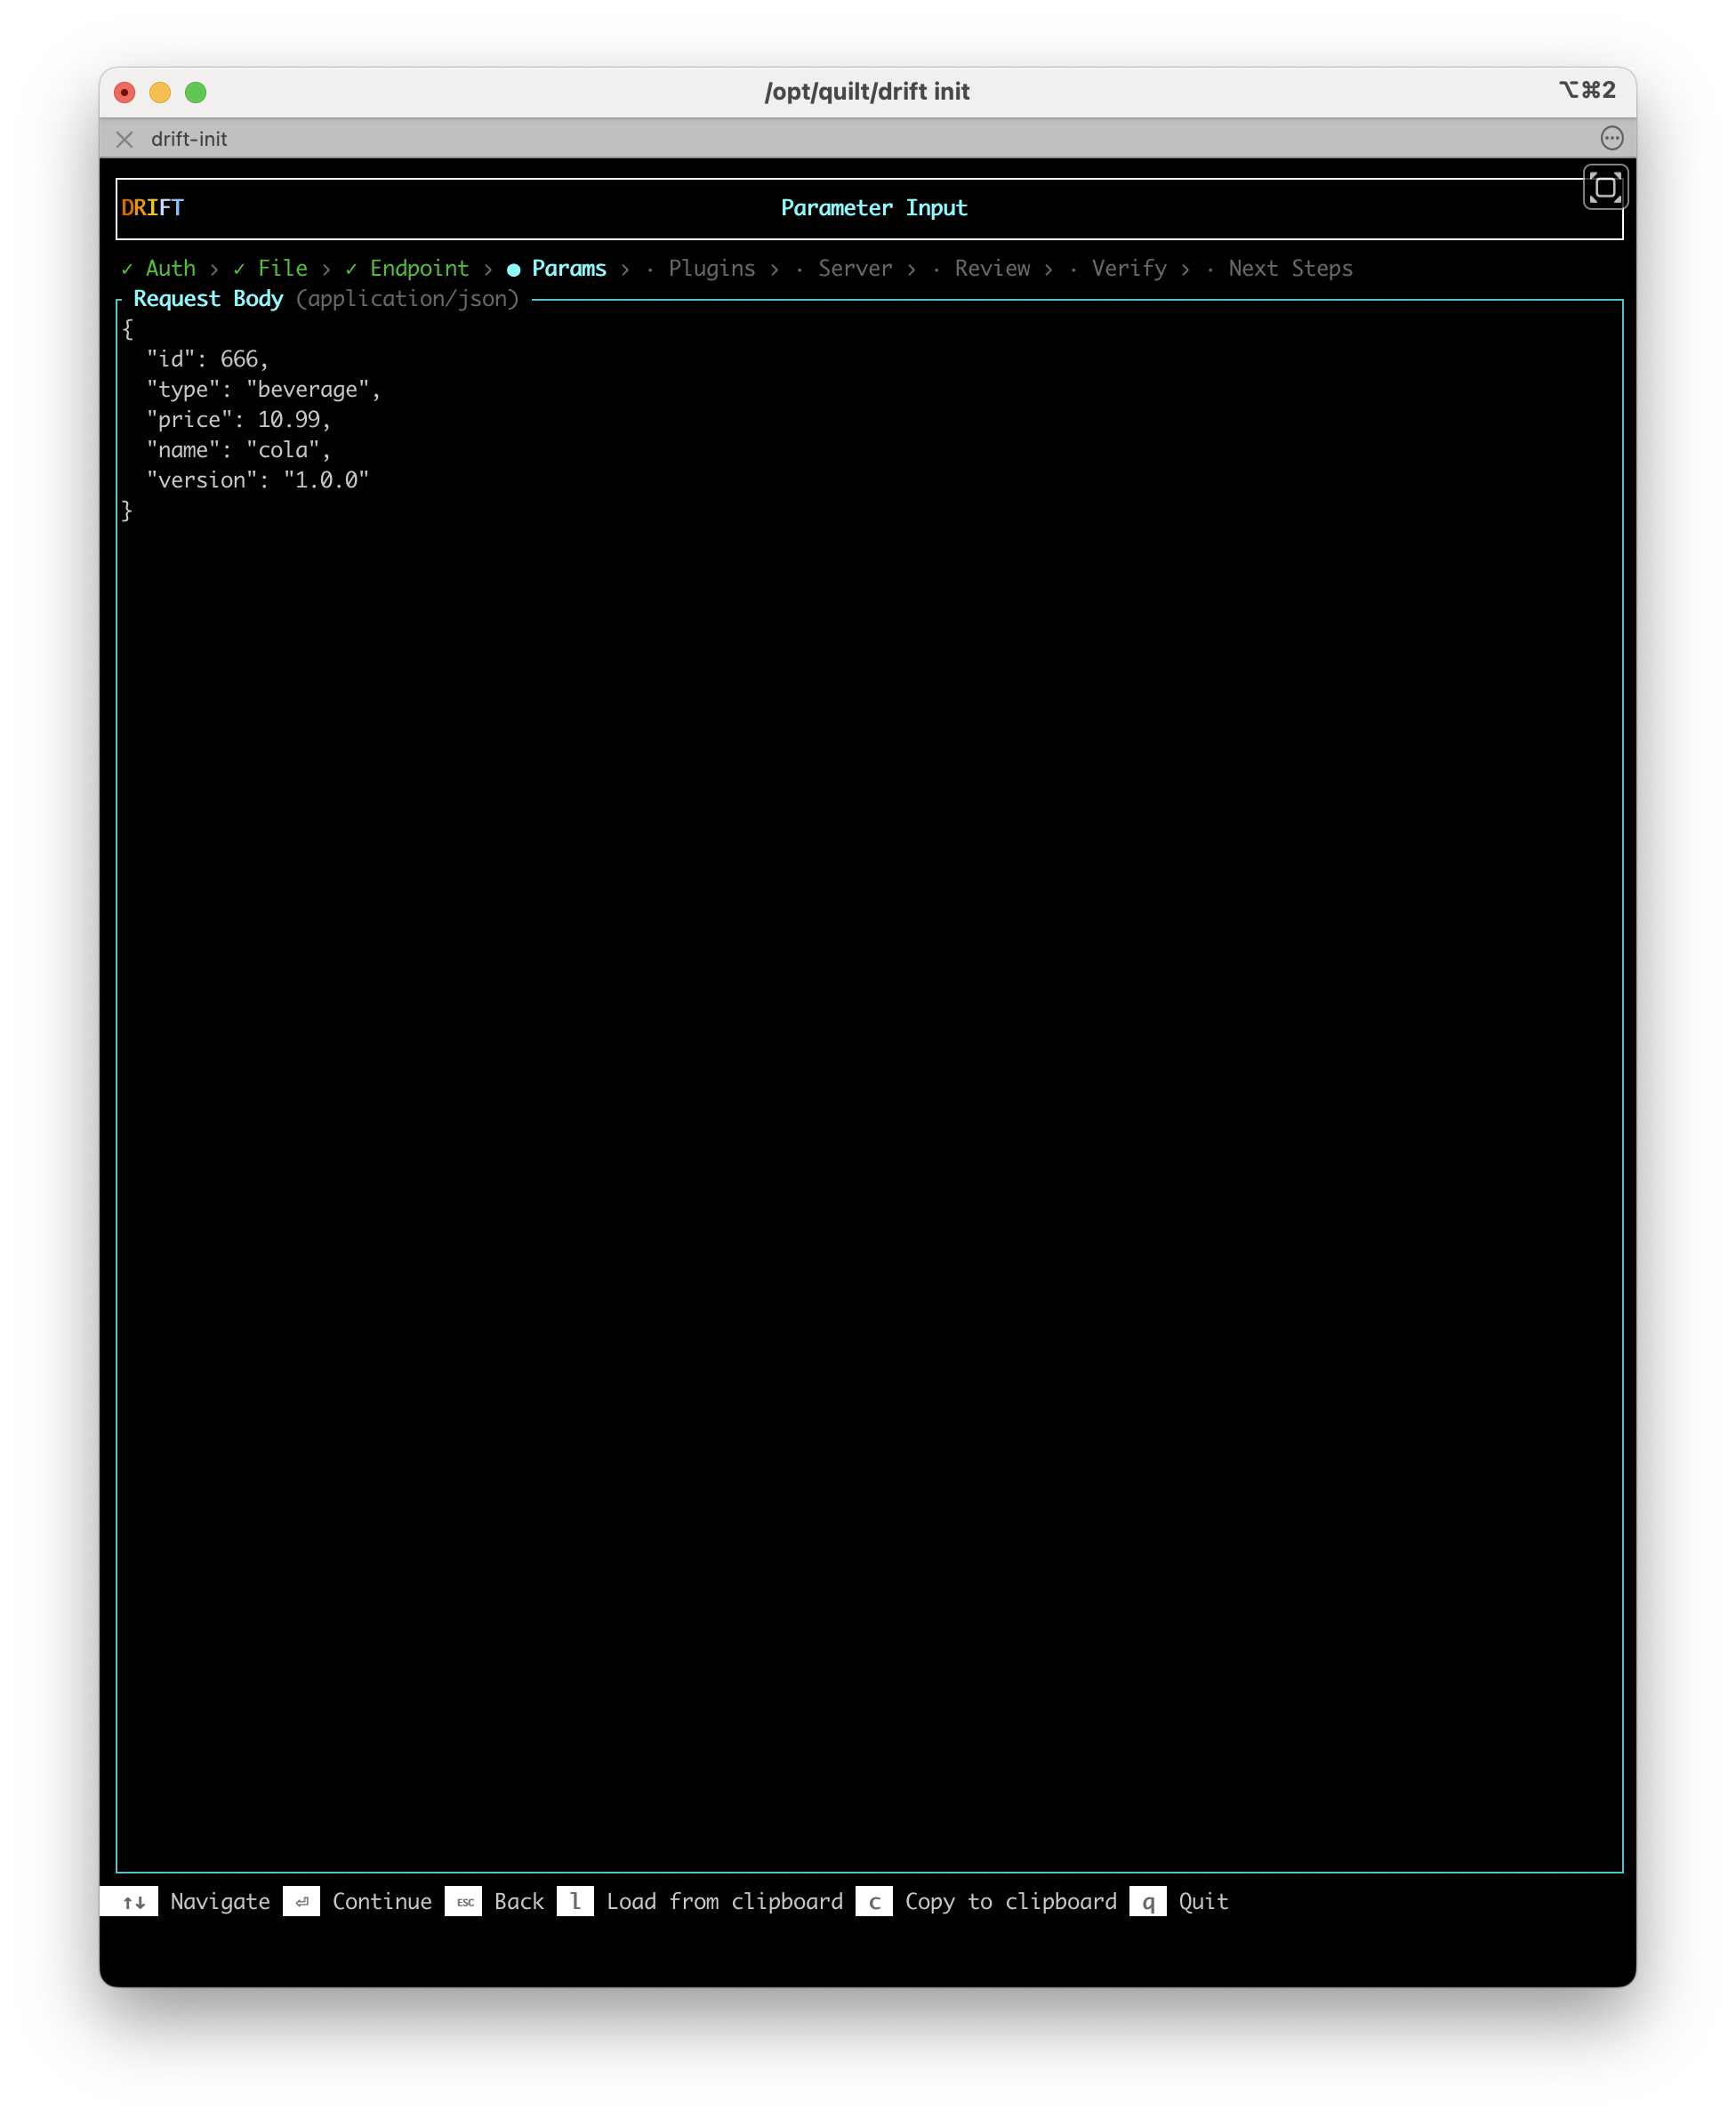This screenshot has height=2119, width=1736.
Task: Switch to the drift-init terminal tab
Action: (189, 139)
